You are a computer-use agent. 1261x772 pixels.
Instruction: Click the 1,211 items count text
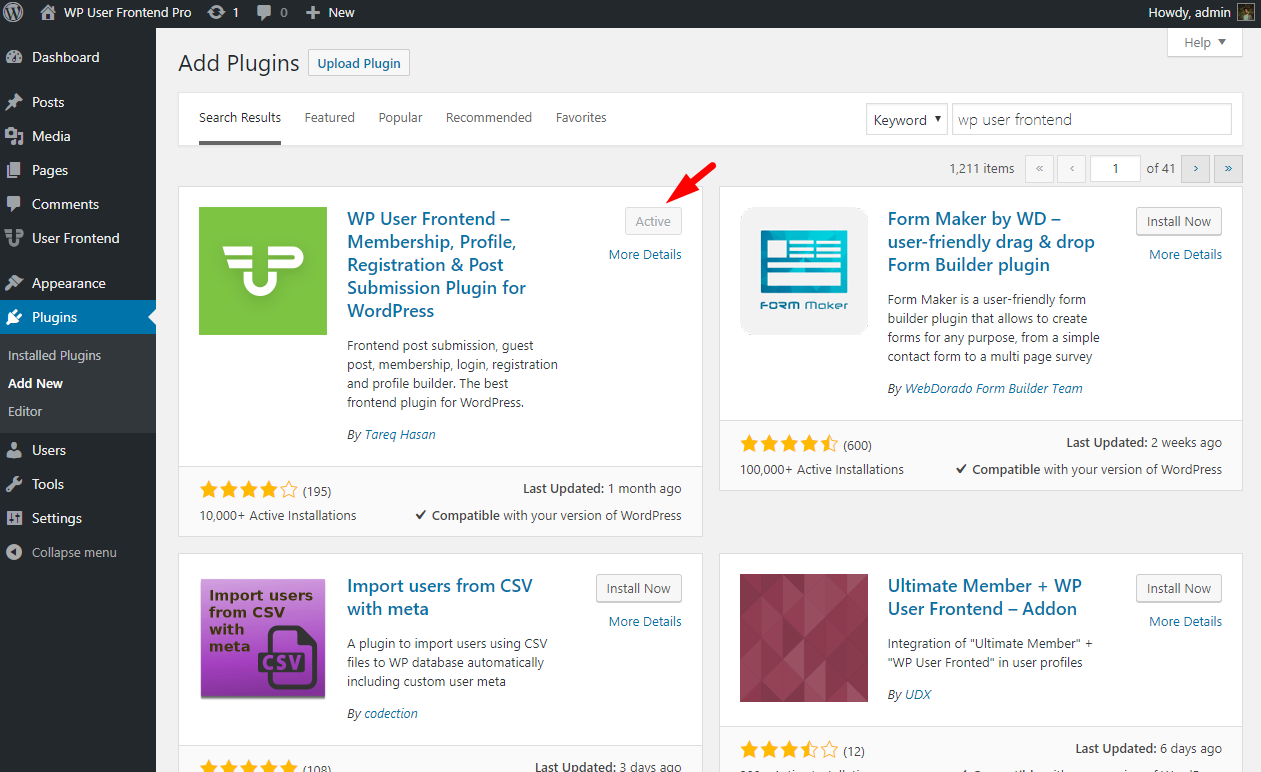[x=981, y=168]
